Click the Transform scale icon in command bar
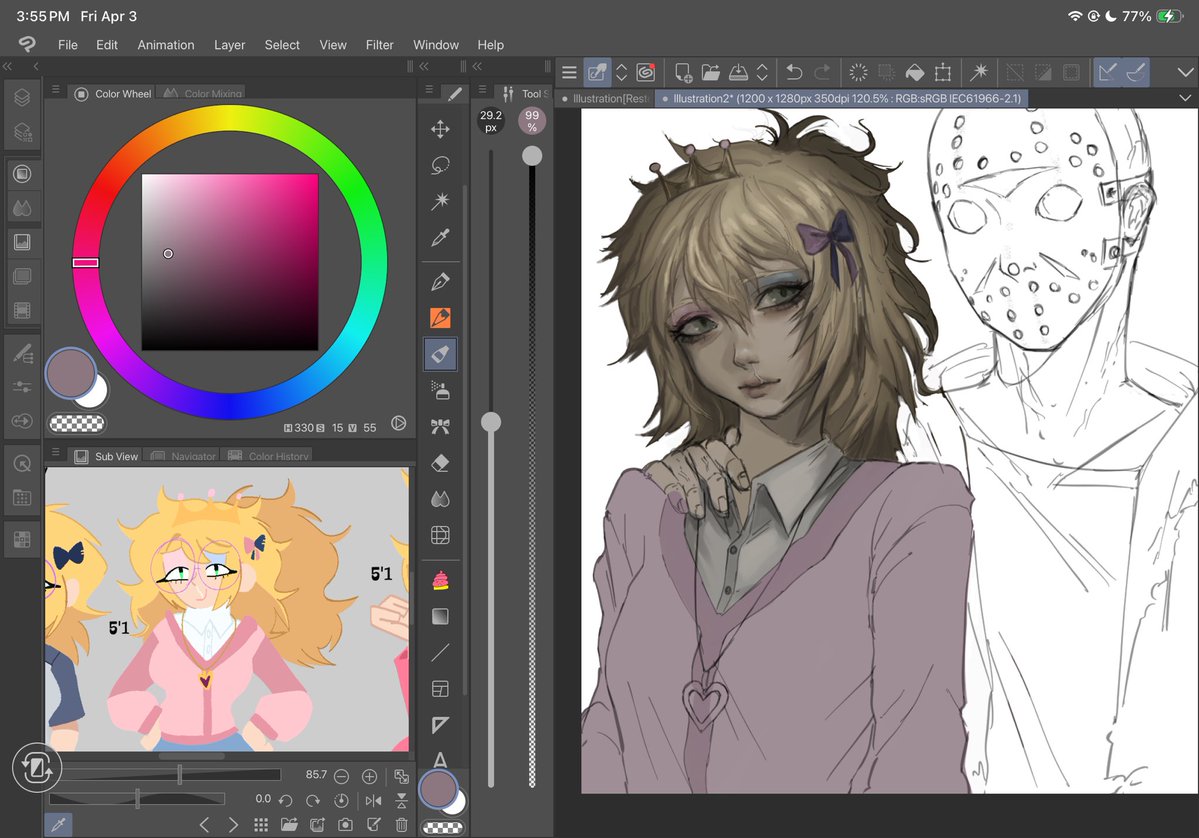 click(943, 73)
